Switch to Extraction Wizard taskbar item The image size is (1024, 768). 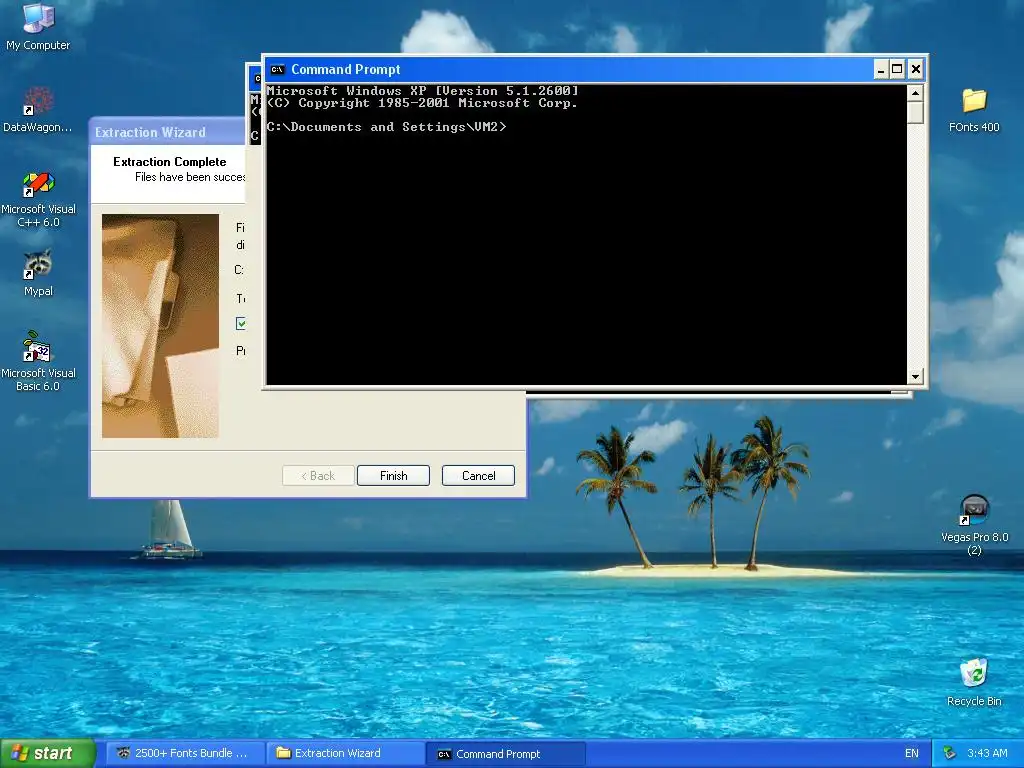[x=345, y=753]
